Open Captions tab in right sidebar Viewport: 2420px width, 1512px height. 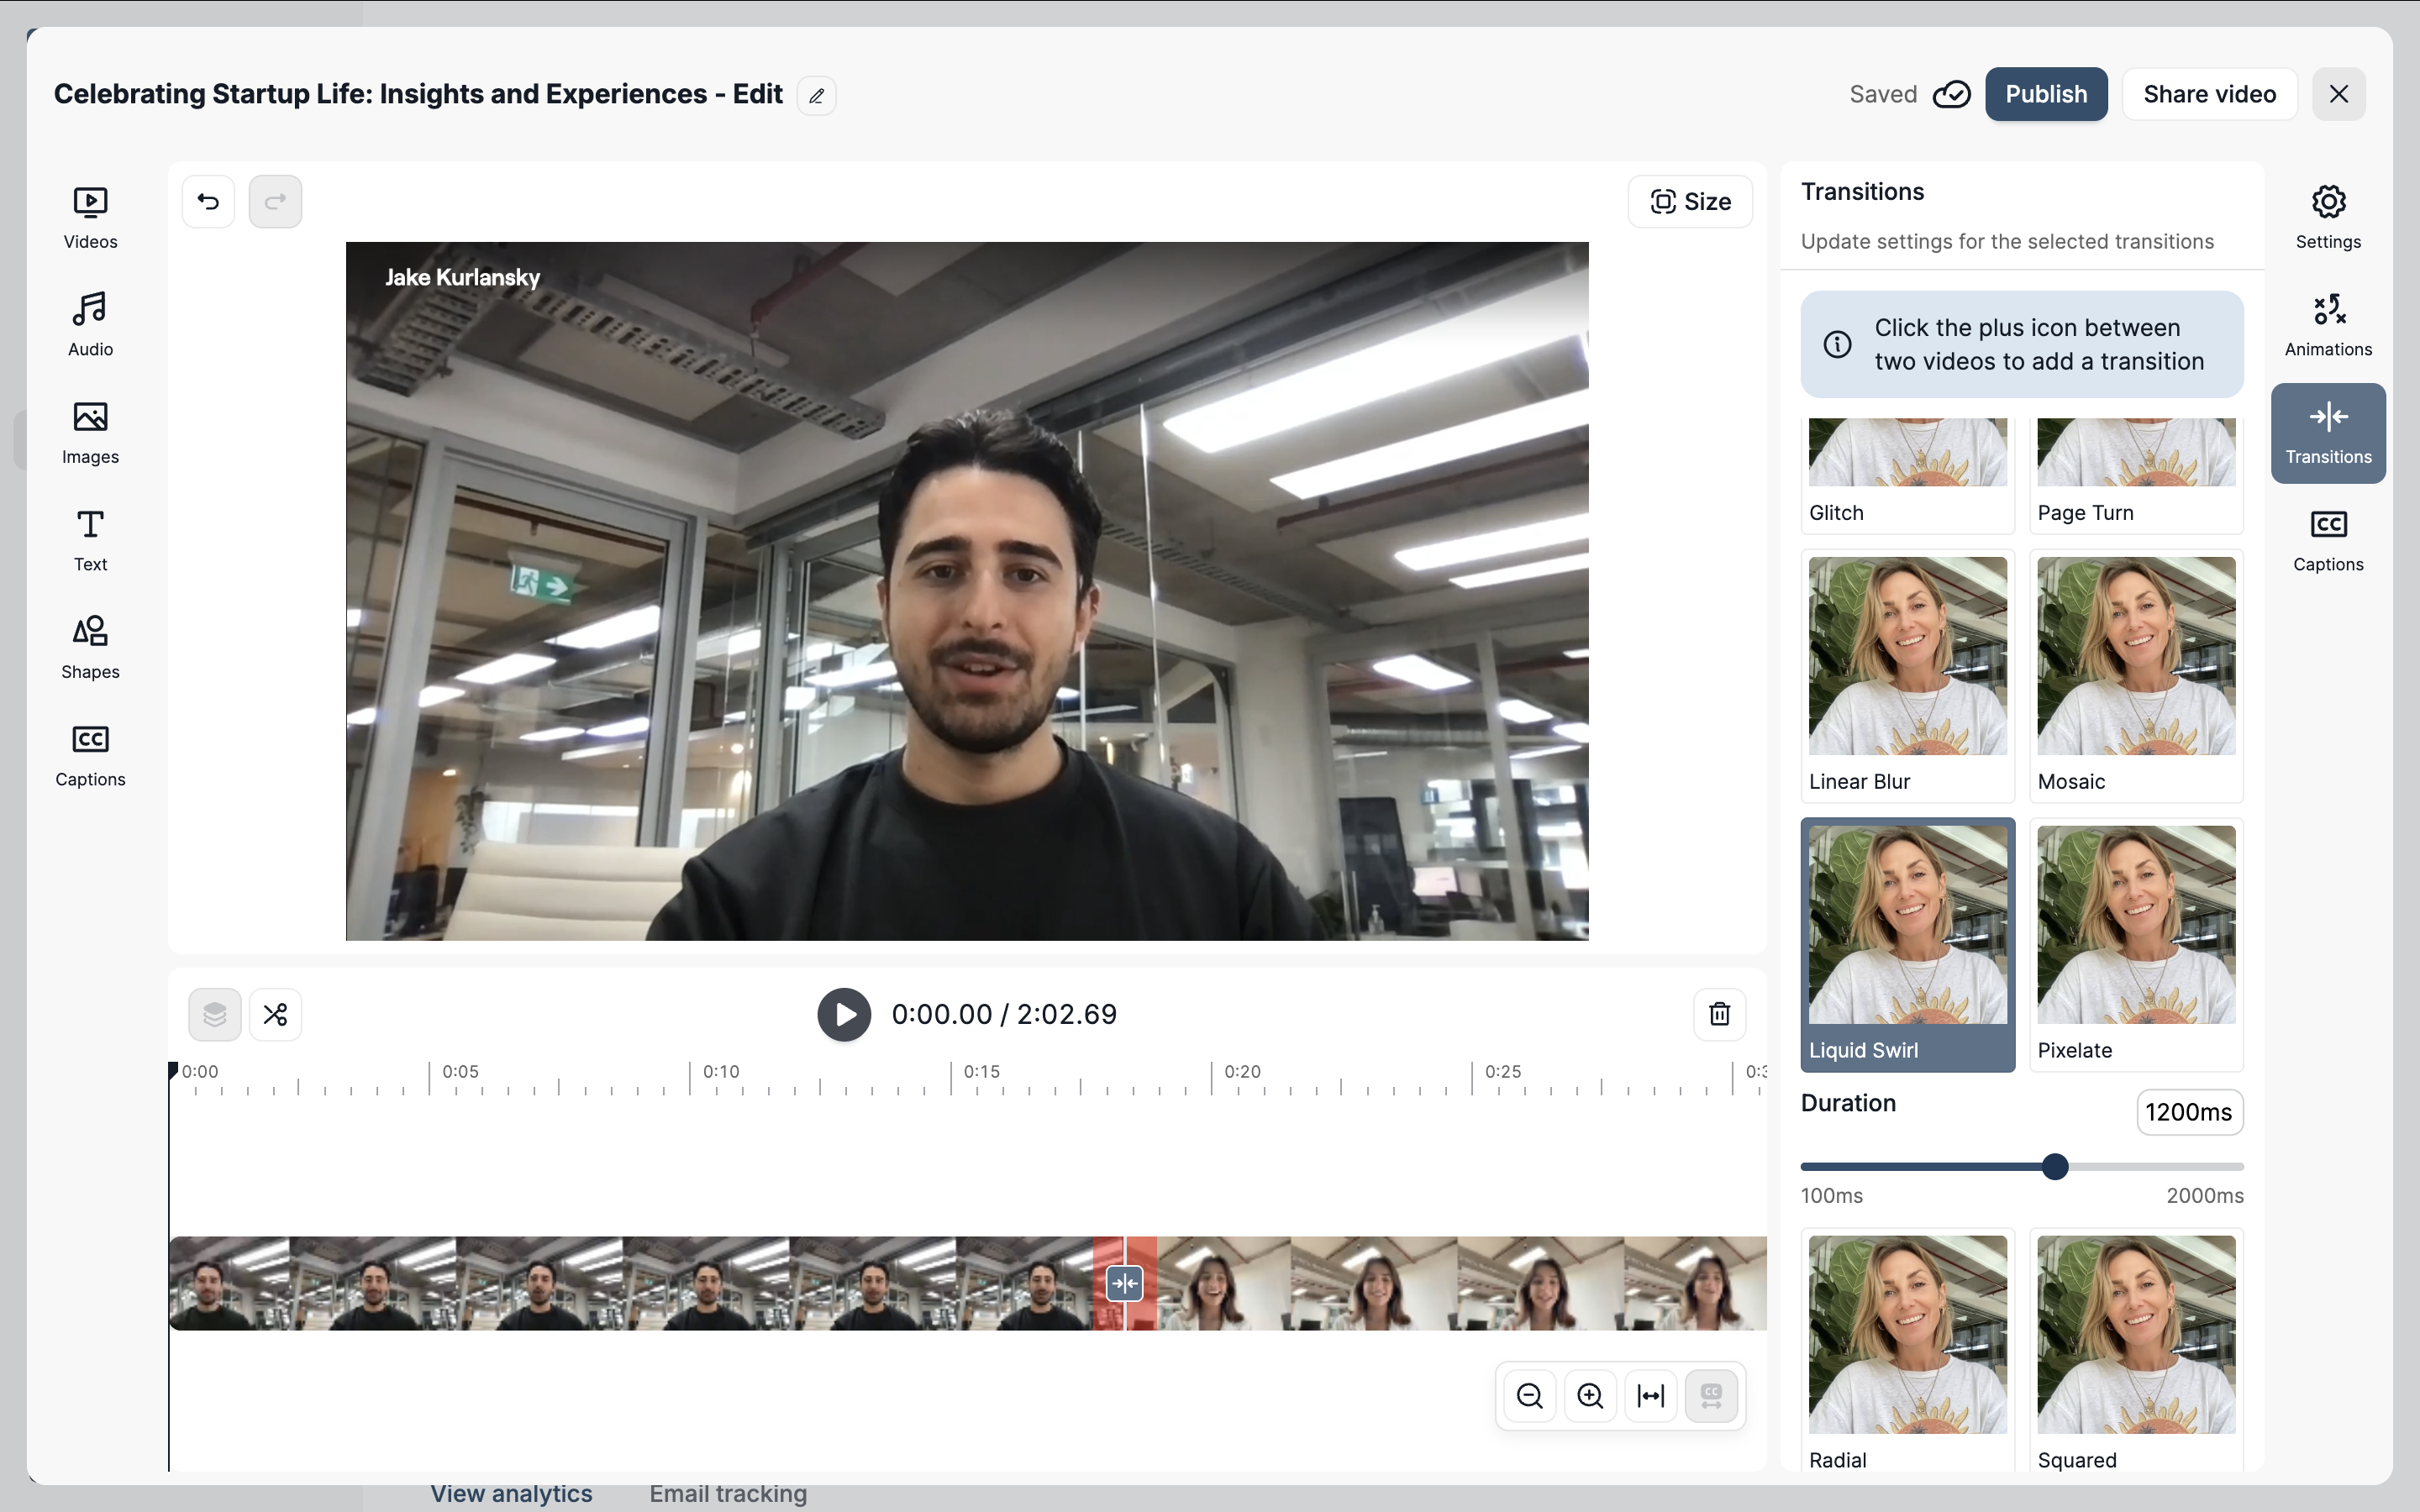(x=2327, y=540)
